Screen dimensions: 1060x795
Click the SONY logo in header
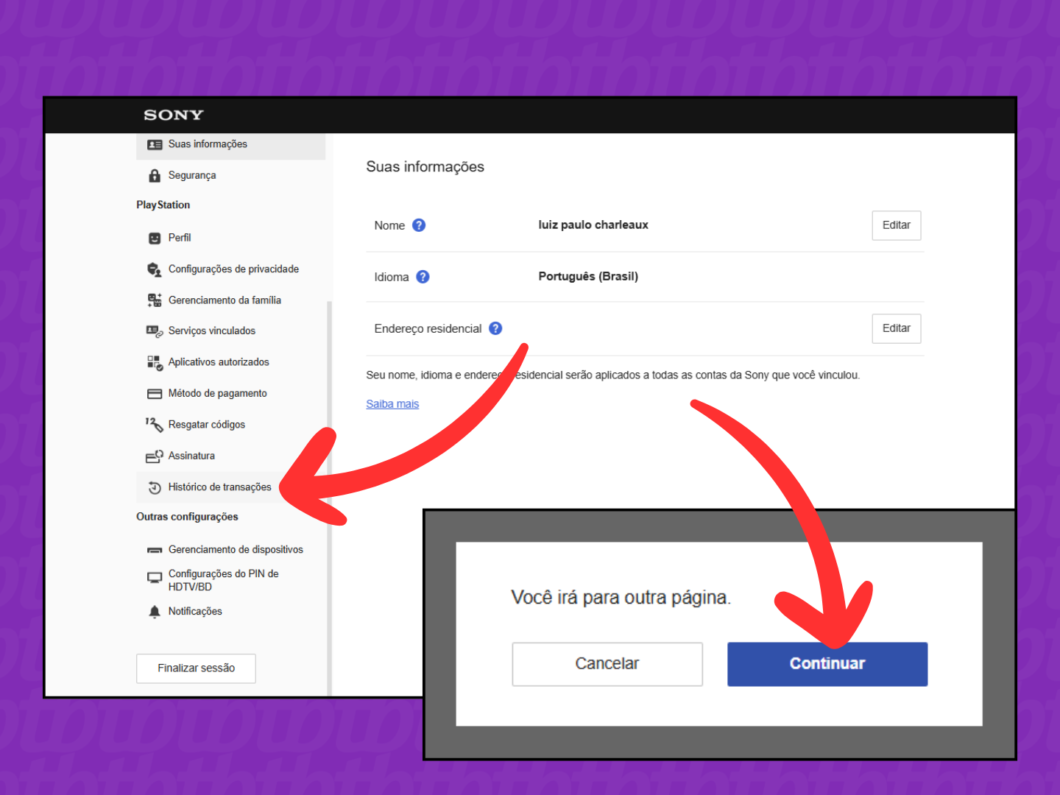173,115
